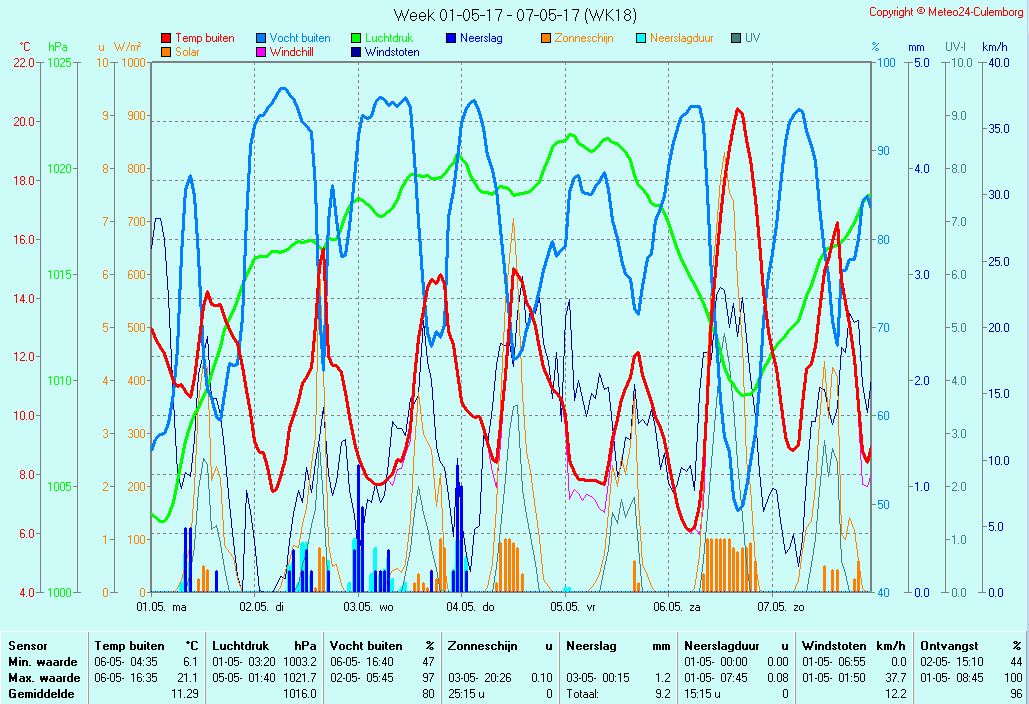The width and height of the screenshot is (1029, 704).
Task: Select the cyan Neerslagduur legend swatch
Action: [x=641, y=38]
